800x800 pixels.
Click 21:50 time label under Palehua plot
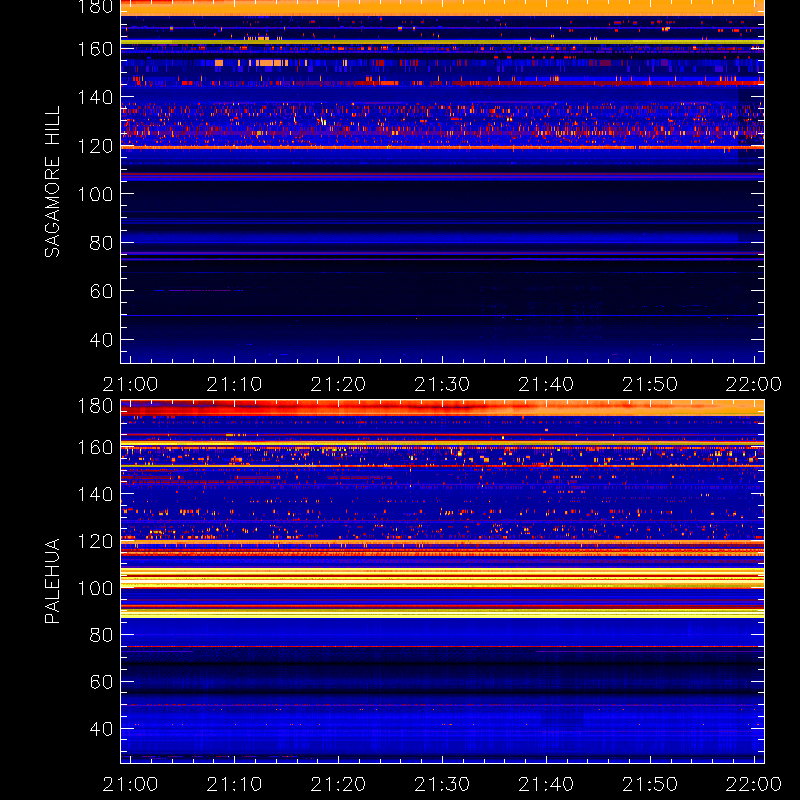click(650, 784)
